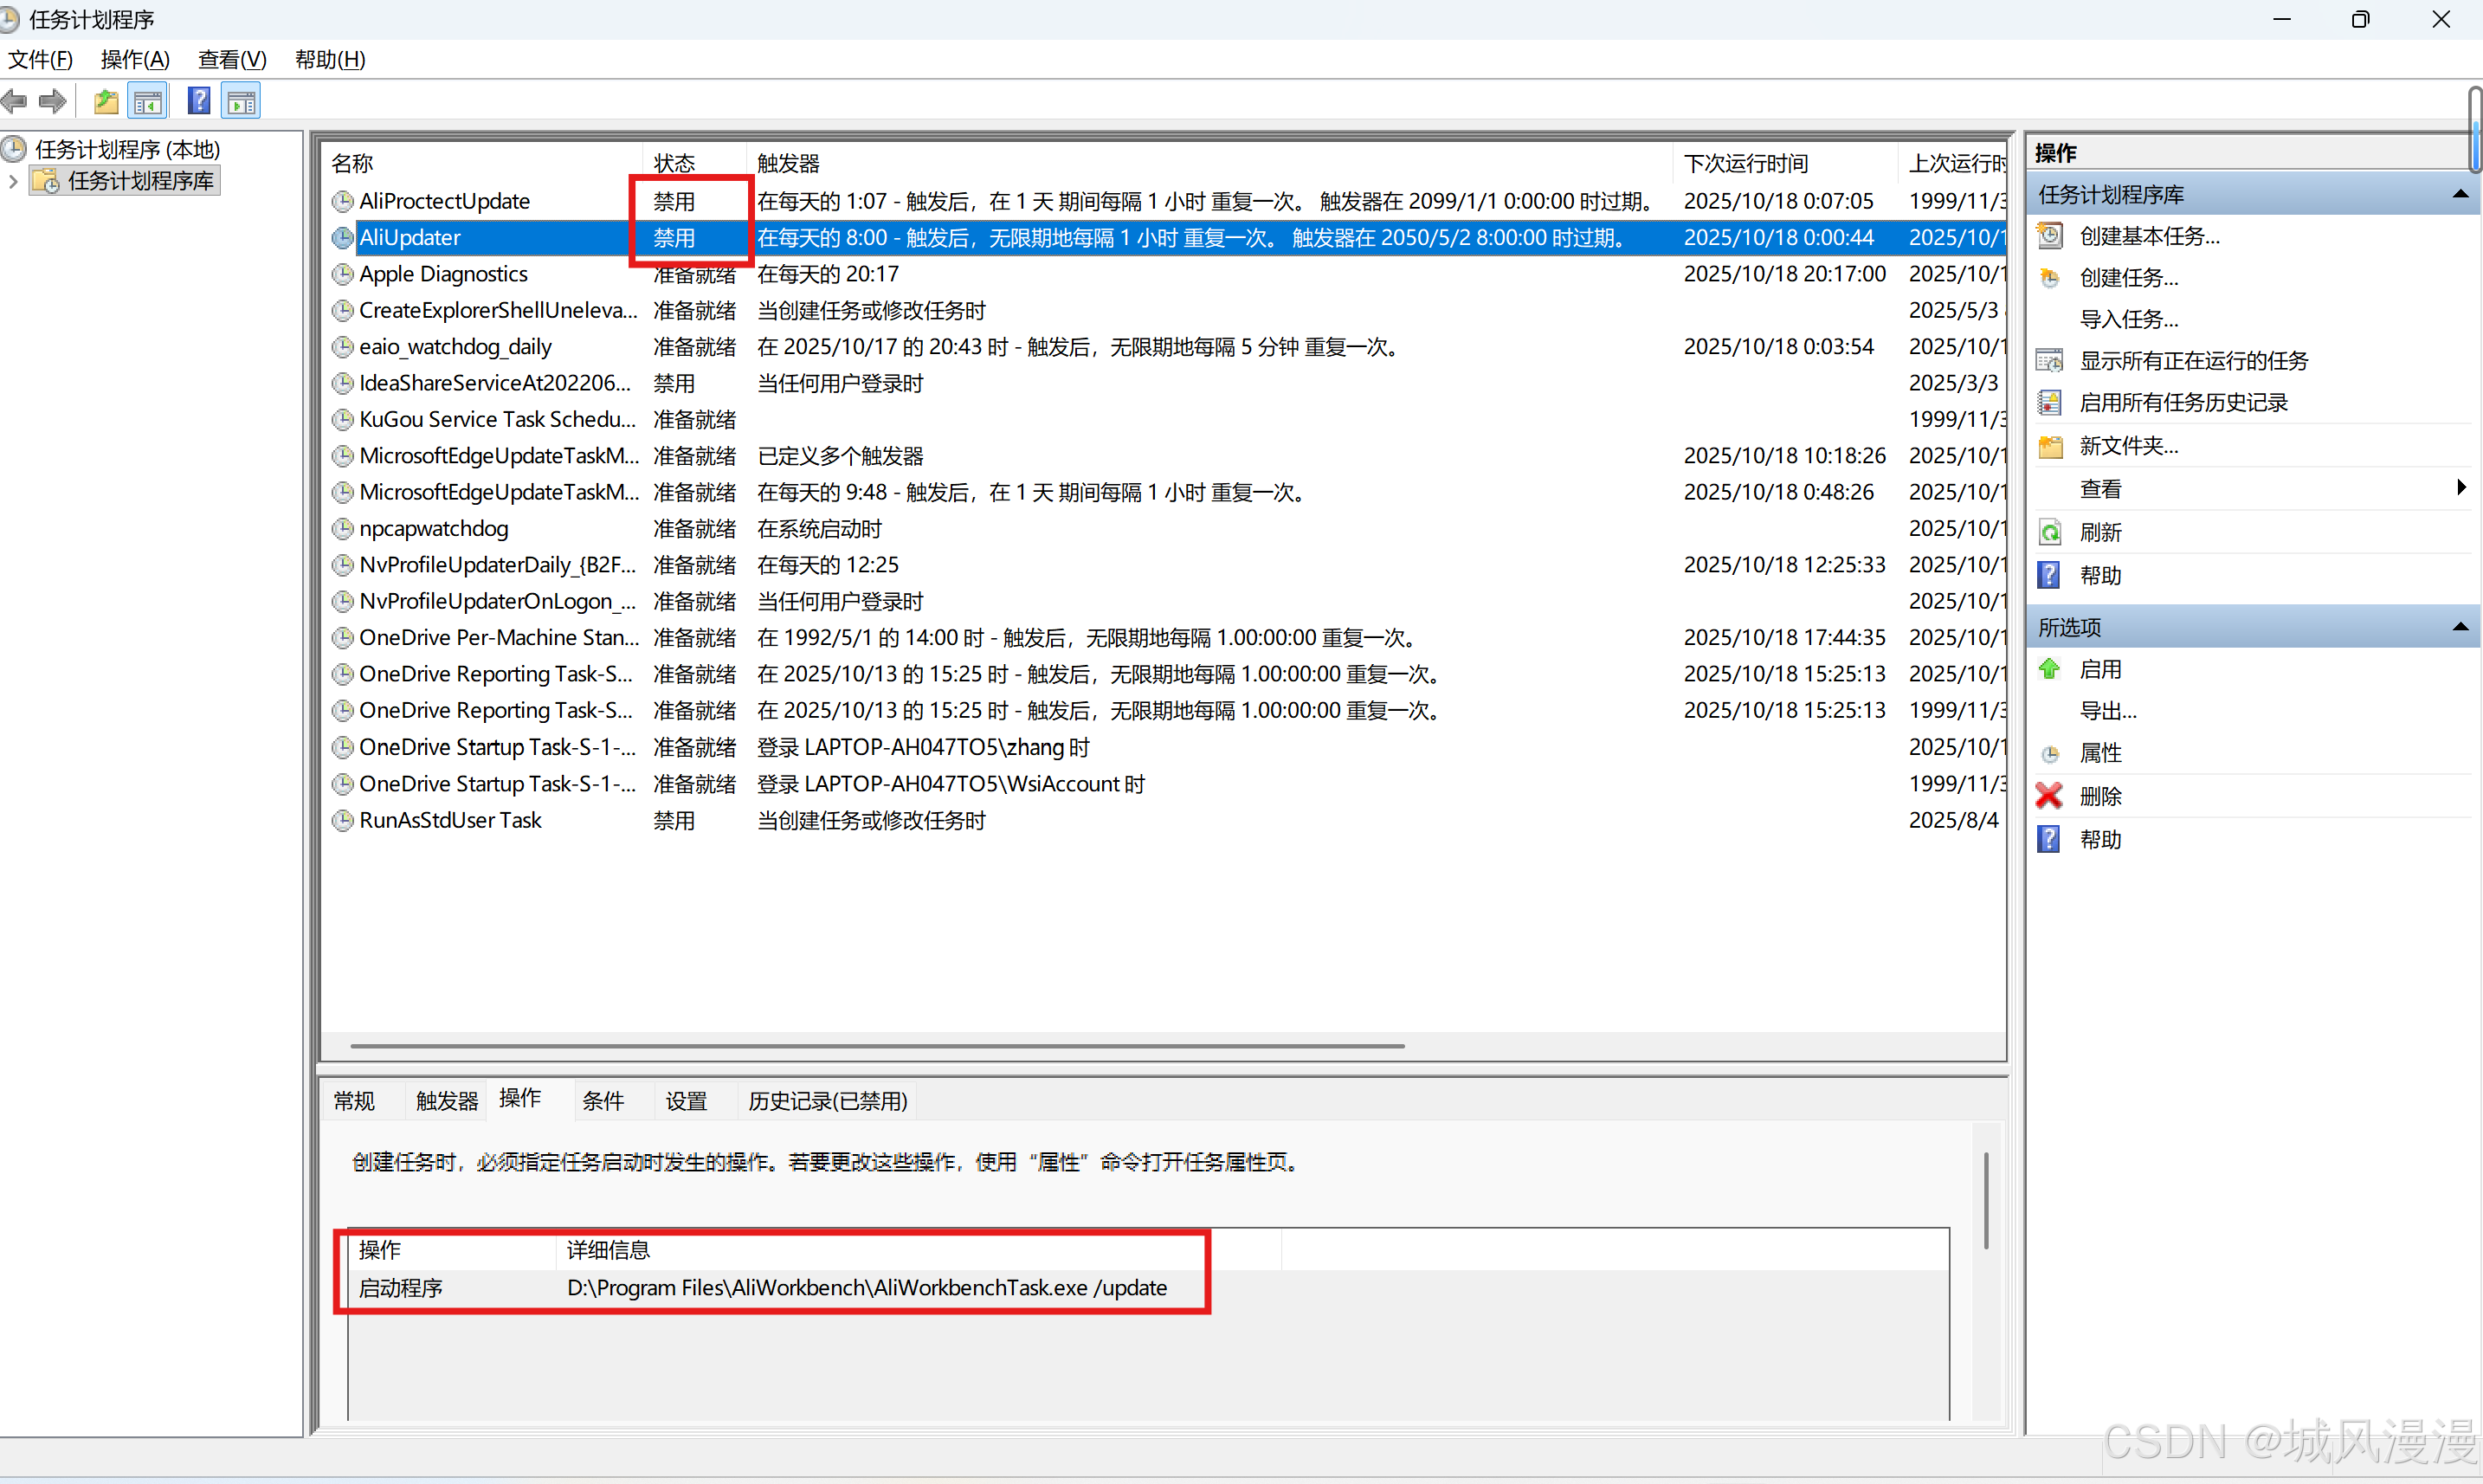Click the red X delete icon

pyautogui.click(x=2049, y=796)
